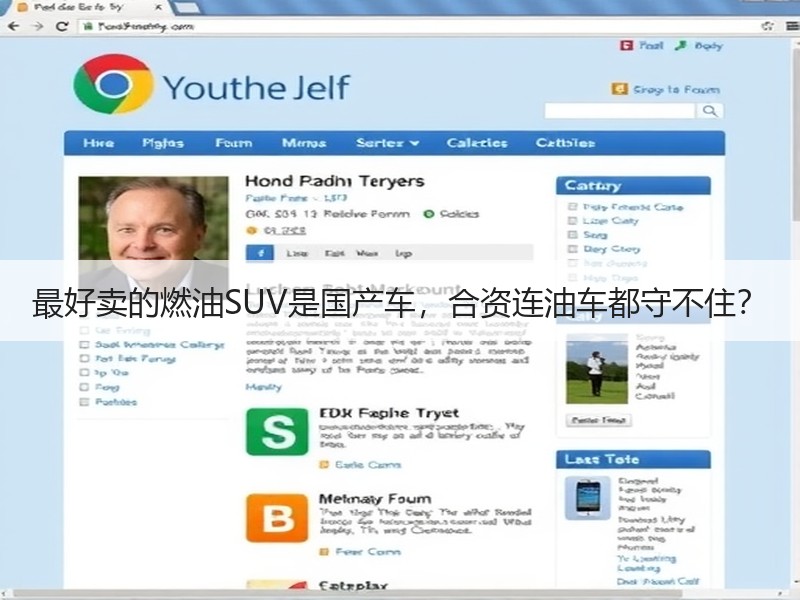800x600 pixels.
Task: Click the small orange icon beside 'Feer Cornn'
Action: click(323, 552)
